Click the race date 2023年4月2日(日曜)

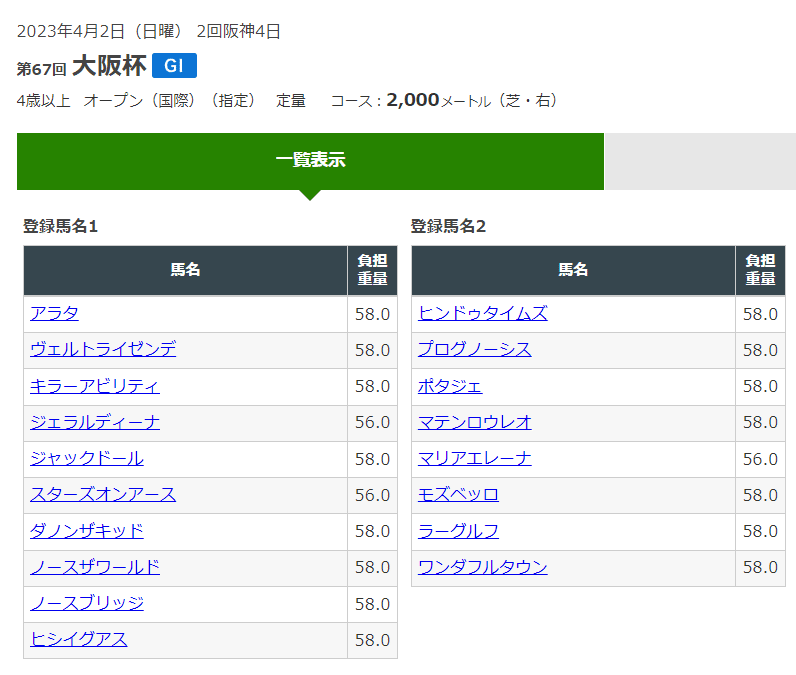(x=99, y=31)
